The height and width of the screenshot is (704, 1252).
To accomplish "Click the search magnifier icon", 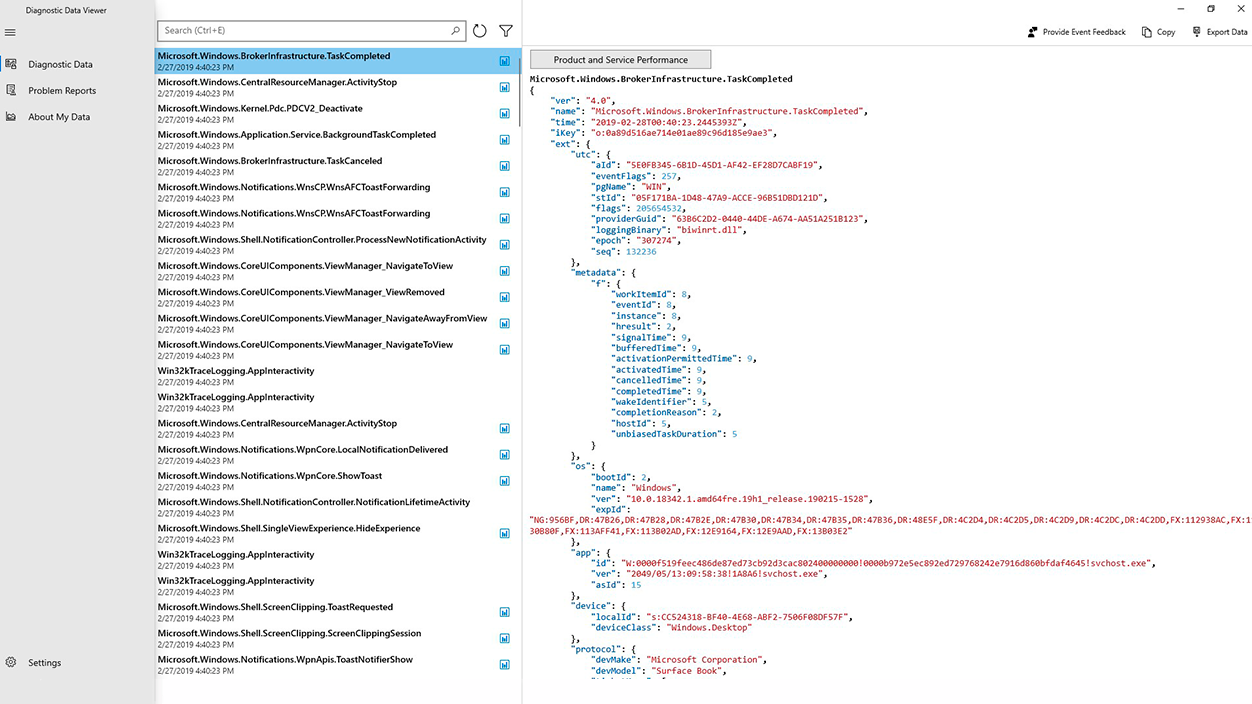I will (455, 30).
